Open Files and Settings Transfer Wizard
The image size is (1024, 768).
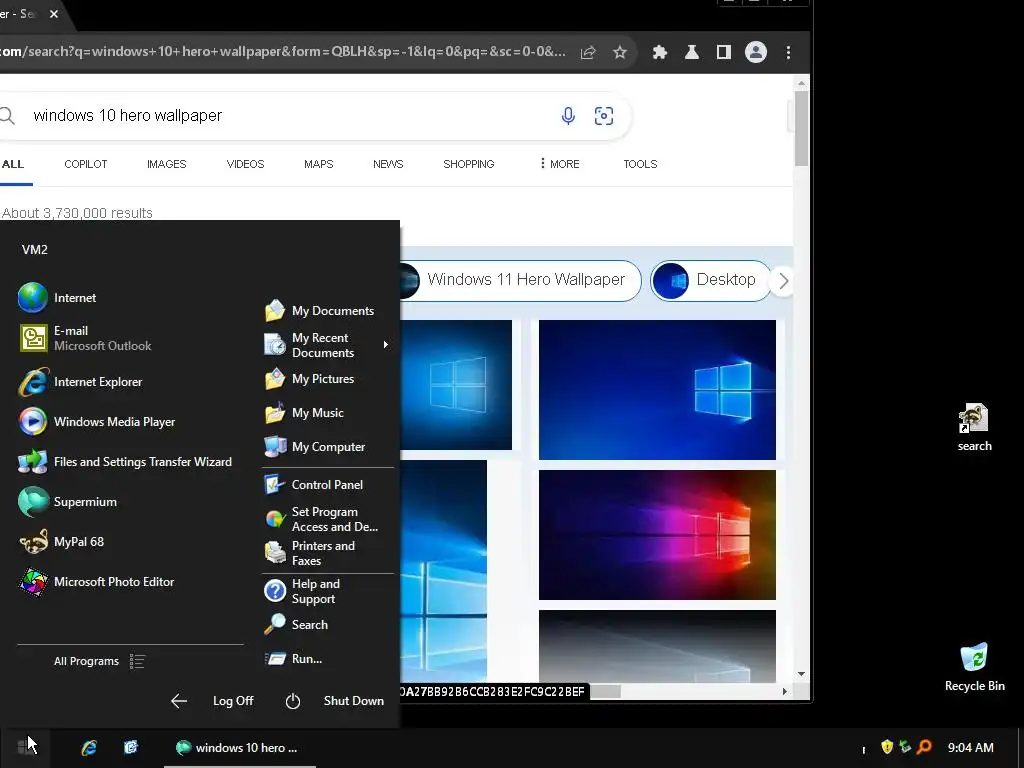point(125,462)
